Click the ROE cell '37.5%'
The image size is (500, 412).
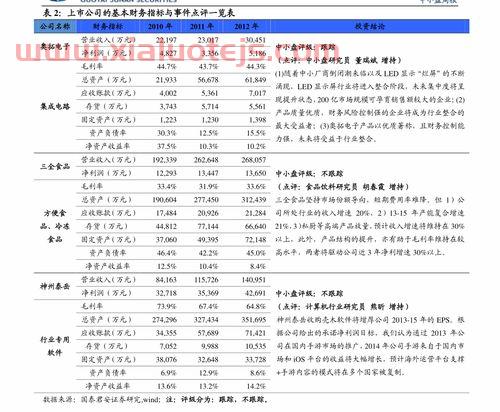166,147
